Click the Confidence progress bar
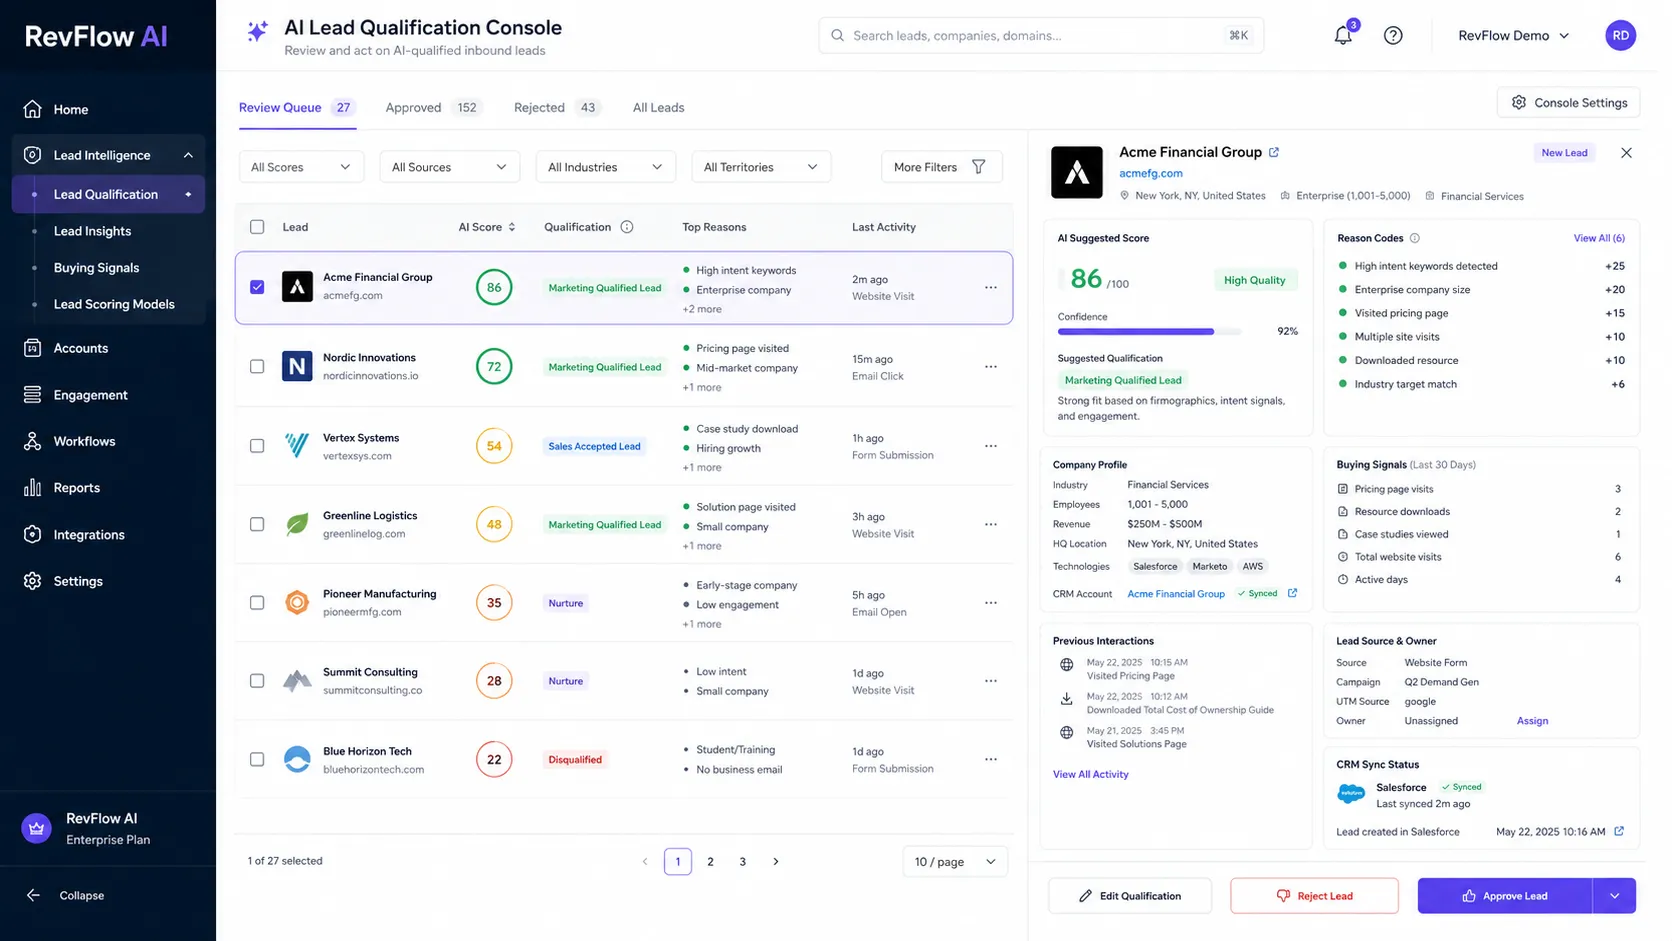Image resolution: width=1672 pixels, height=941 pixels. pyautogui.click(x=1150, y=331)
